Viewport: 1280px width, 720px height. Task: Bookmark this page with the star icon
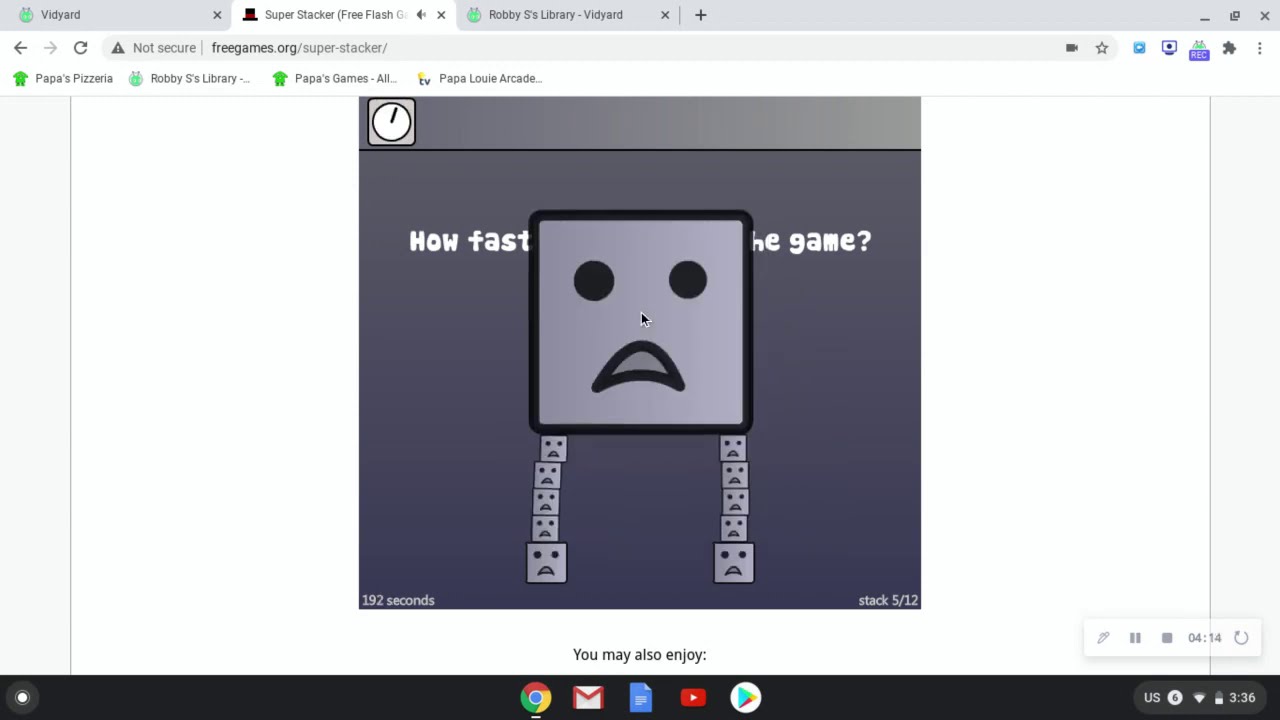(1102, 48)
